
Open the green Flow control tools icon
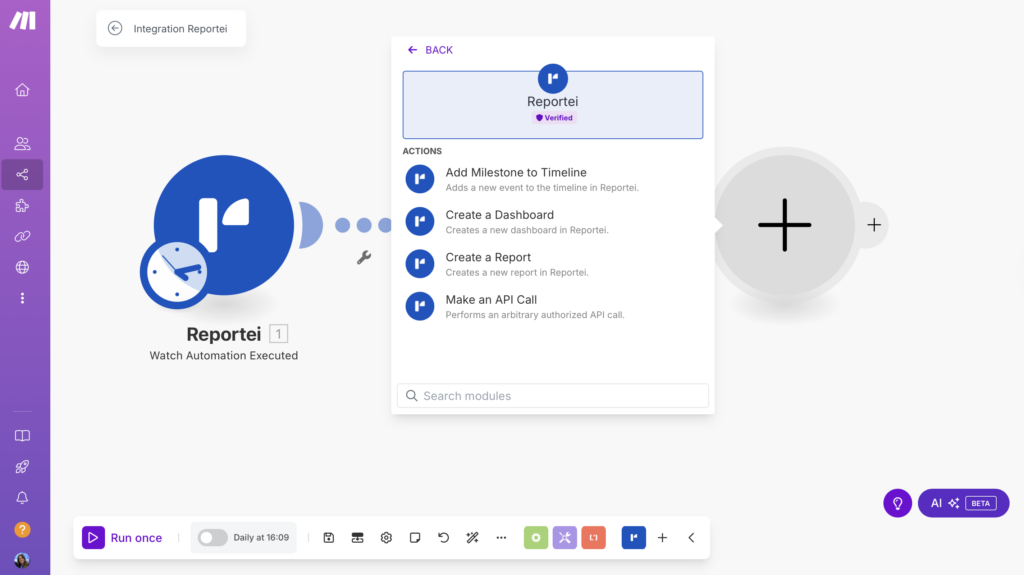coord(536,538)
